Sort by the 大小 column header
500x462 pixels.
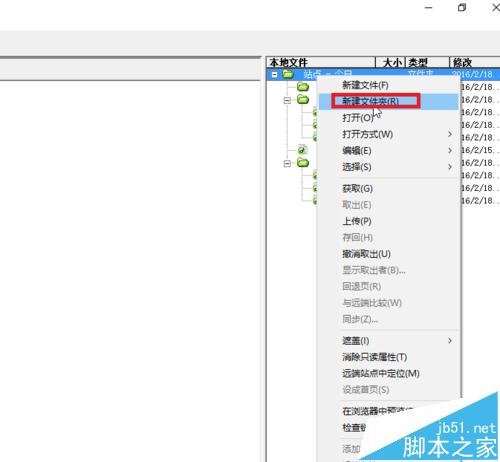(390, 62)
